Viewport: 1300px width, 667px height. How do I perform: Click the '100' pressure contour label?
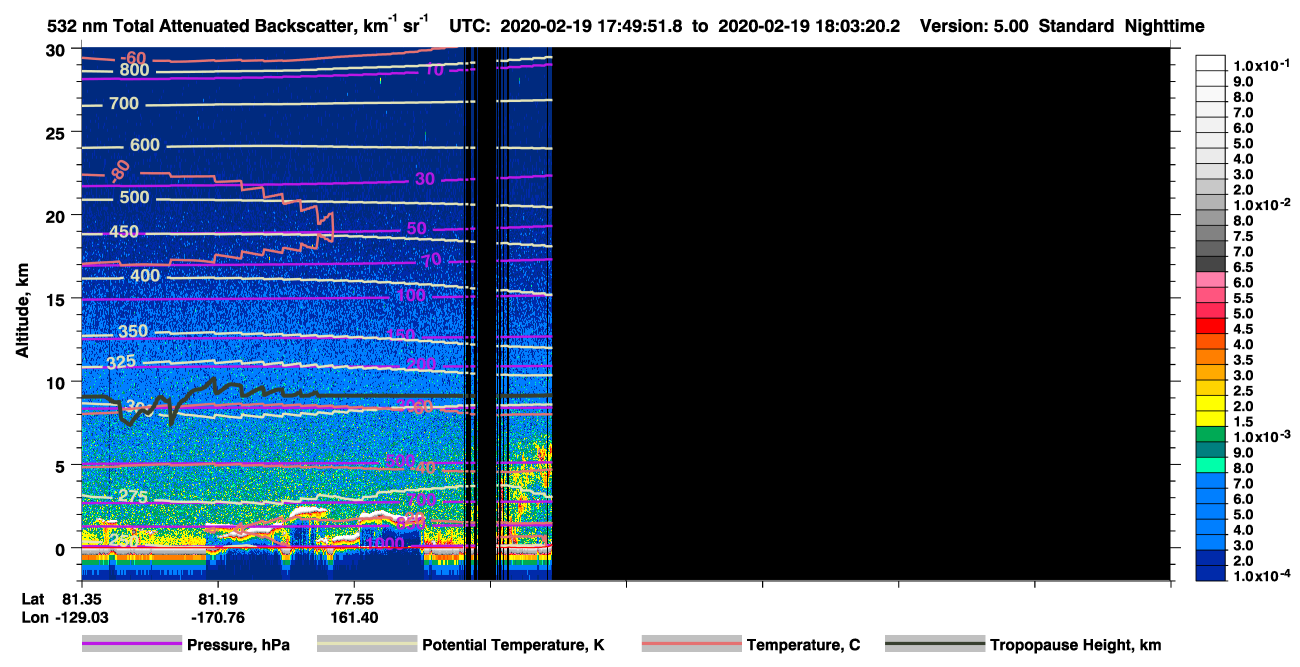coord(410,296)
